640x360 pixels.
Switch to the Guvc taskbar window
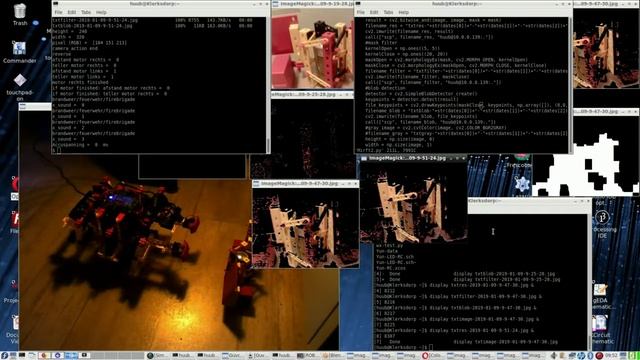pyautogui.click(x=234, y=356)
